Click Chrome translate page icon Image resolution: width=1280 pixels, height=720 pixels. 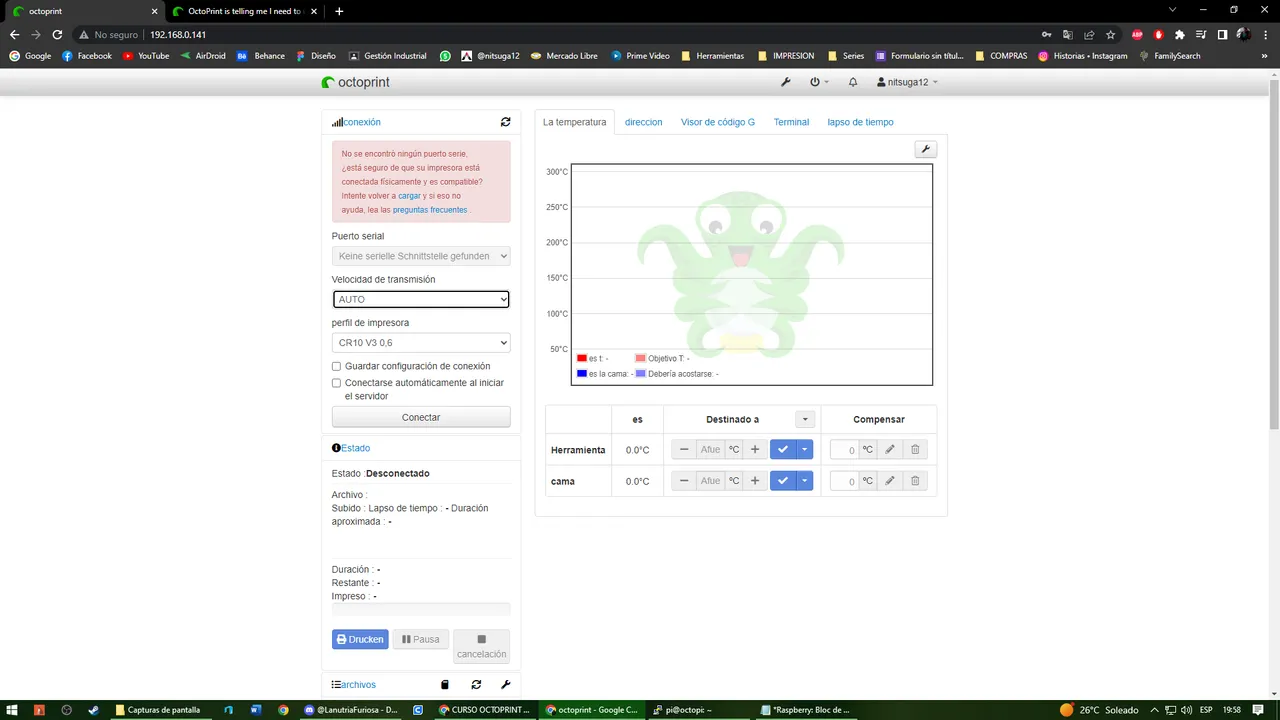[x=1068, y=34]
